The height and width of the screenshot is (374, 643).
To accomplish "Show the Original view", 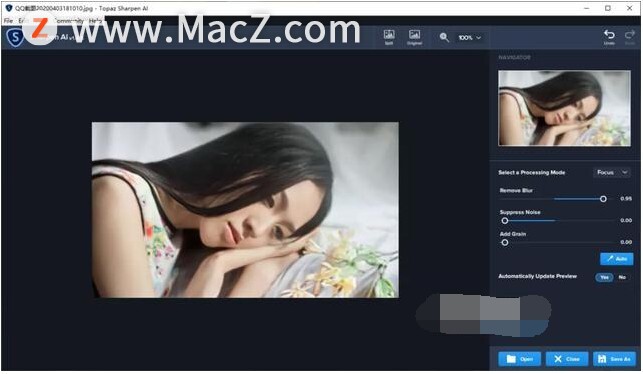I will click(x=414, y=37).
